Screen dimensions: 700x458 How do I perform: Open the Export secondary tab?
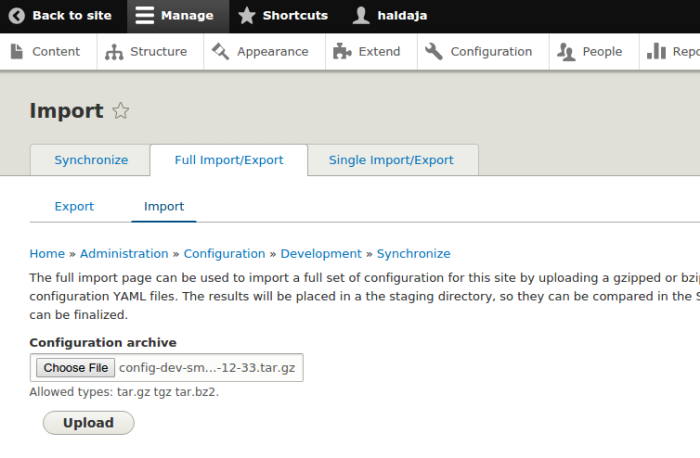pos(74,207)
